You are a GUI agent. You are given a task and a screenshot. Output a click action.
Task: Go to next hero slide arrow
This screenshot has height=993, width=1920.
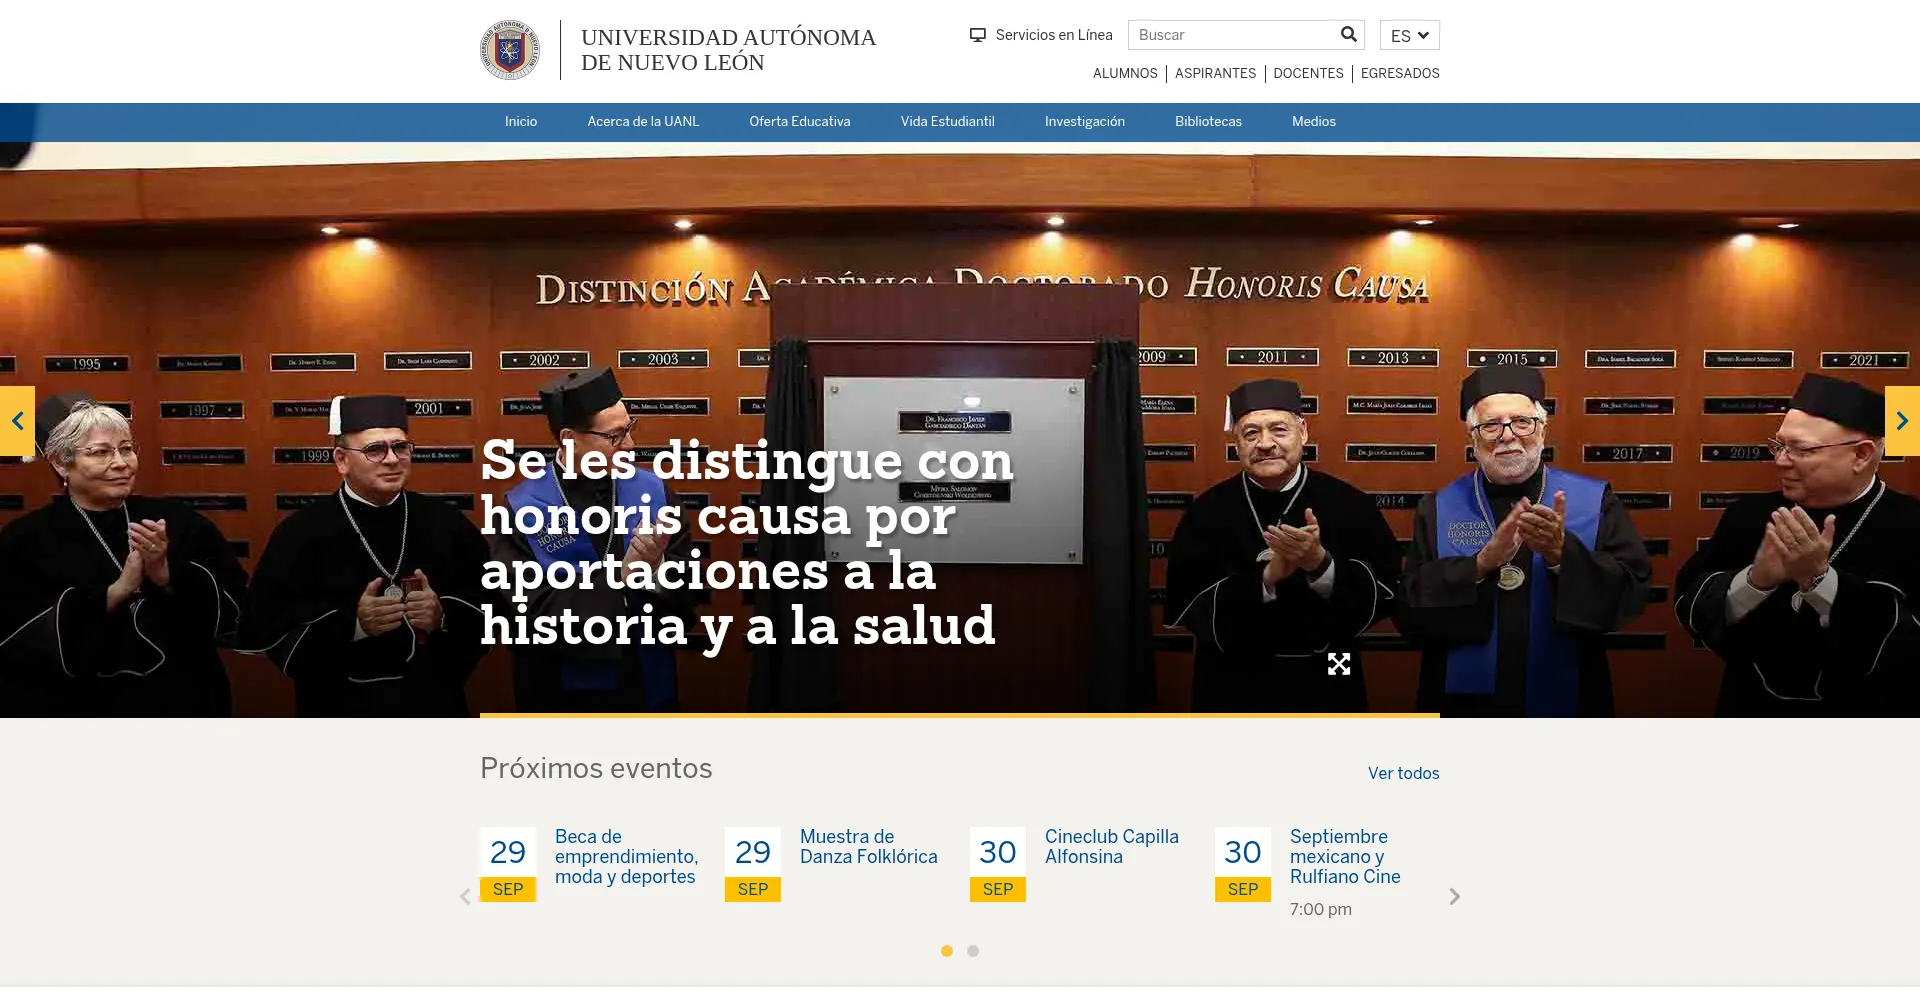click(x=1902, y=421)
